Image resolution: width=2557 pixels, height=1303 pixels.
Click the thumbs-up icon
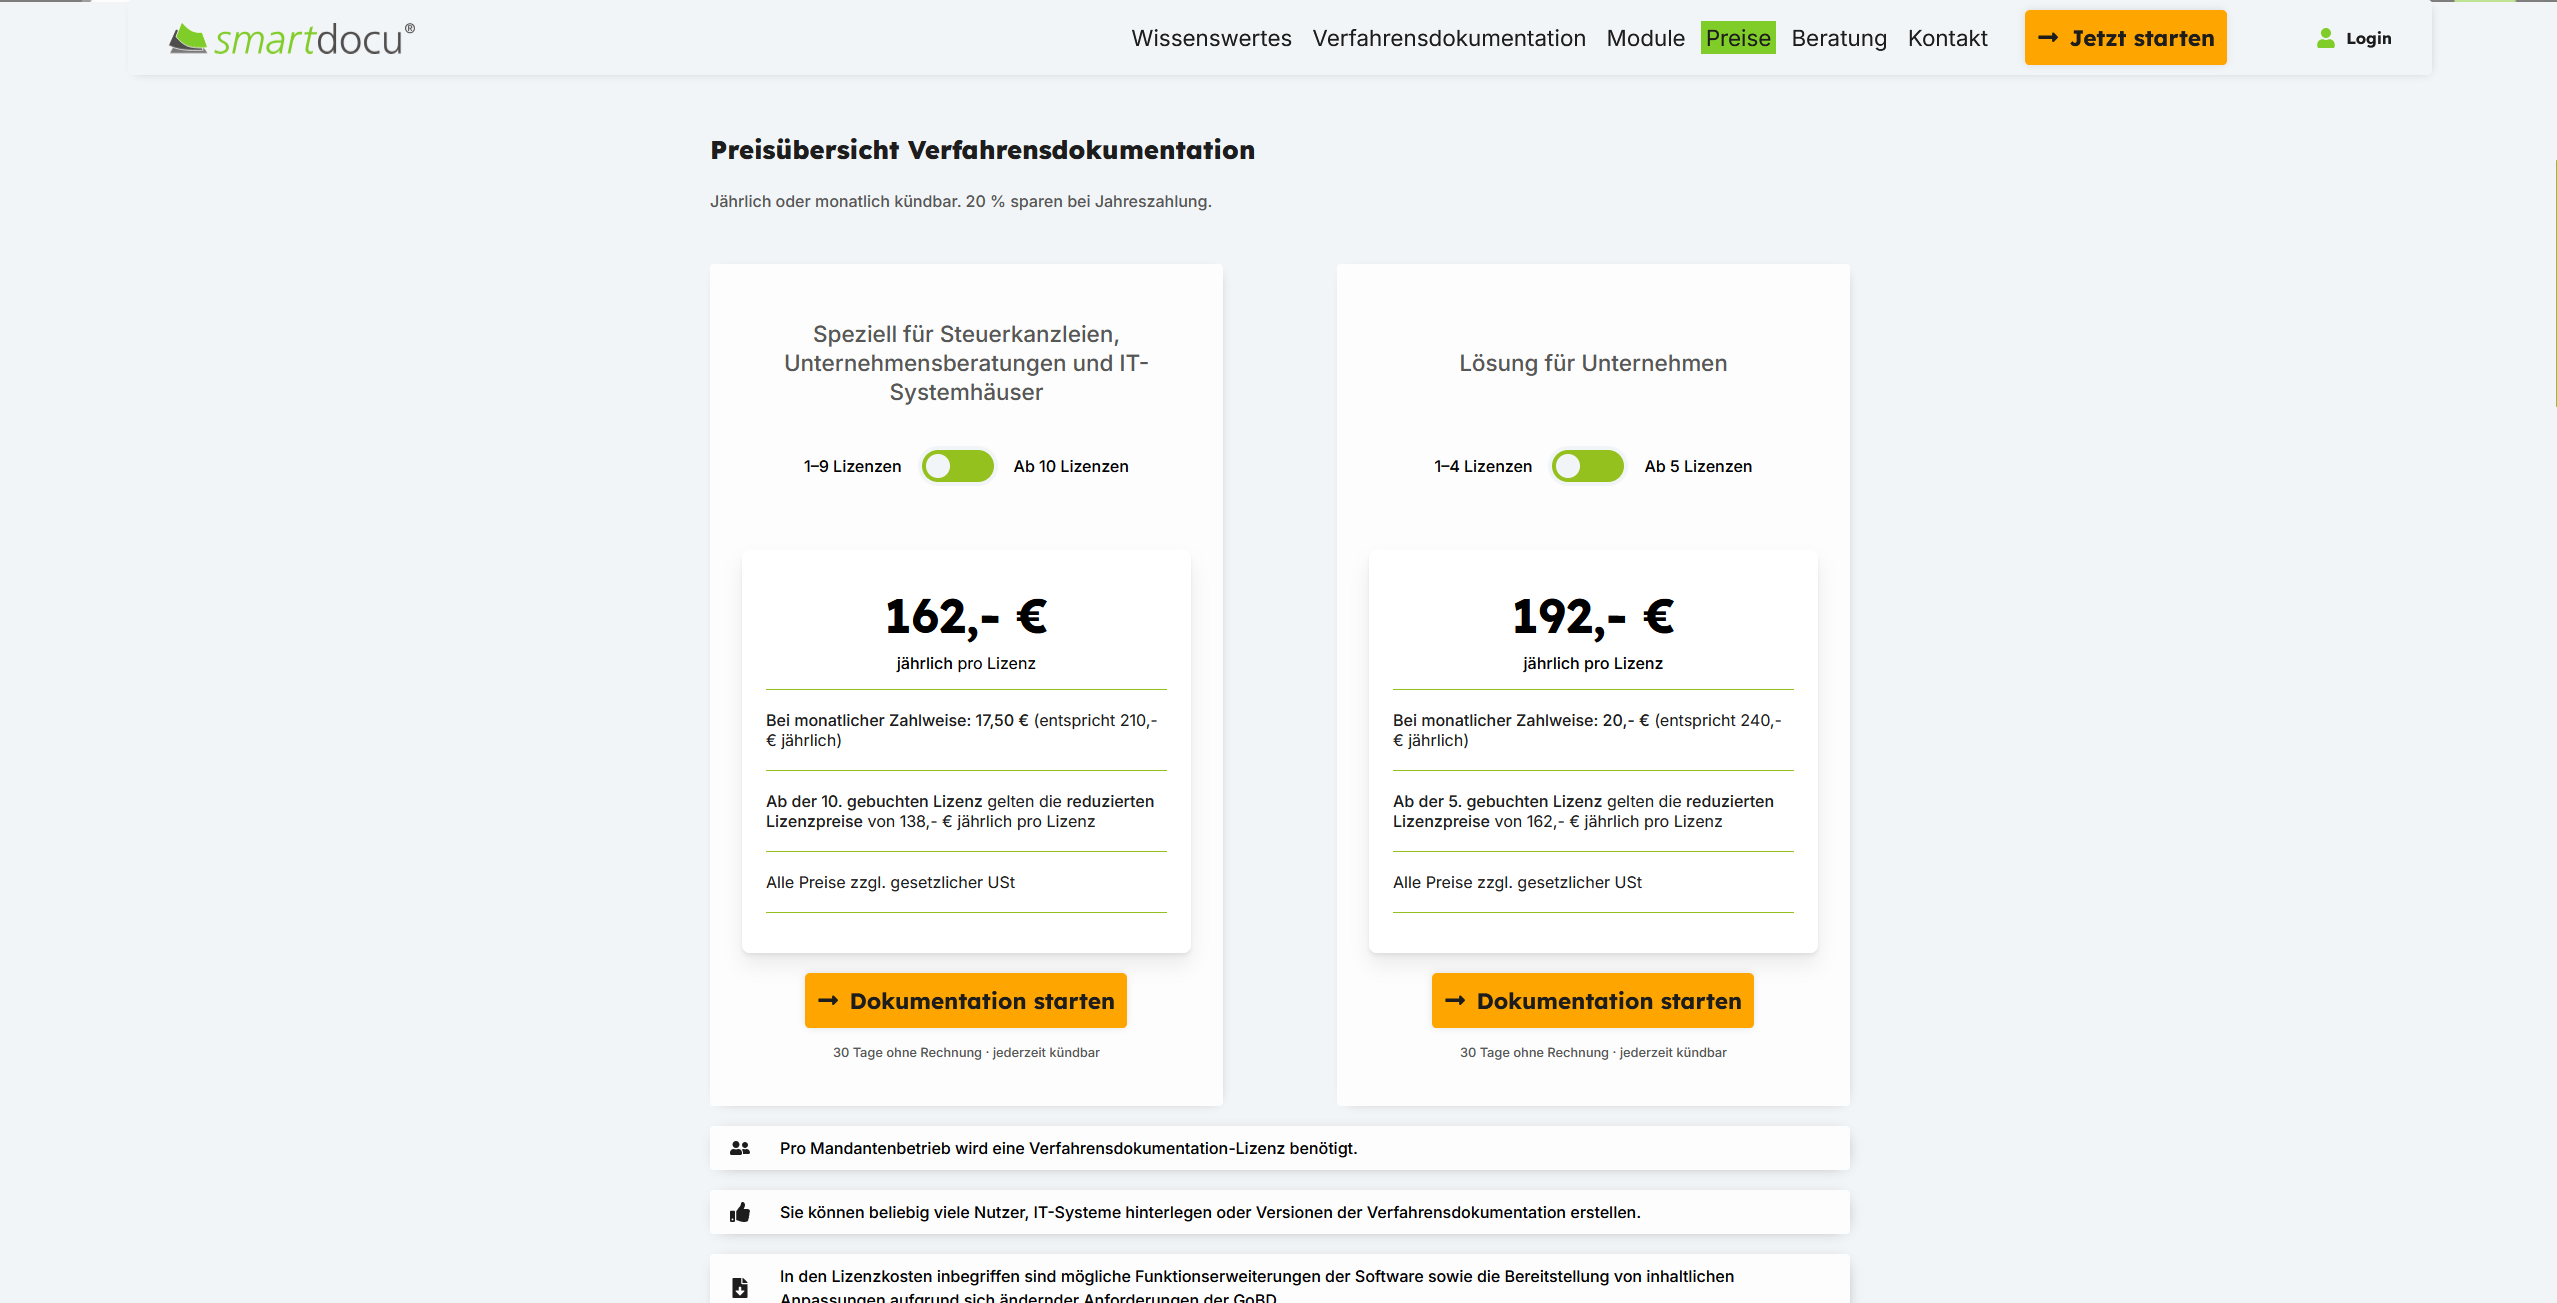click(740, 1213)
